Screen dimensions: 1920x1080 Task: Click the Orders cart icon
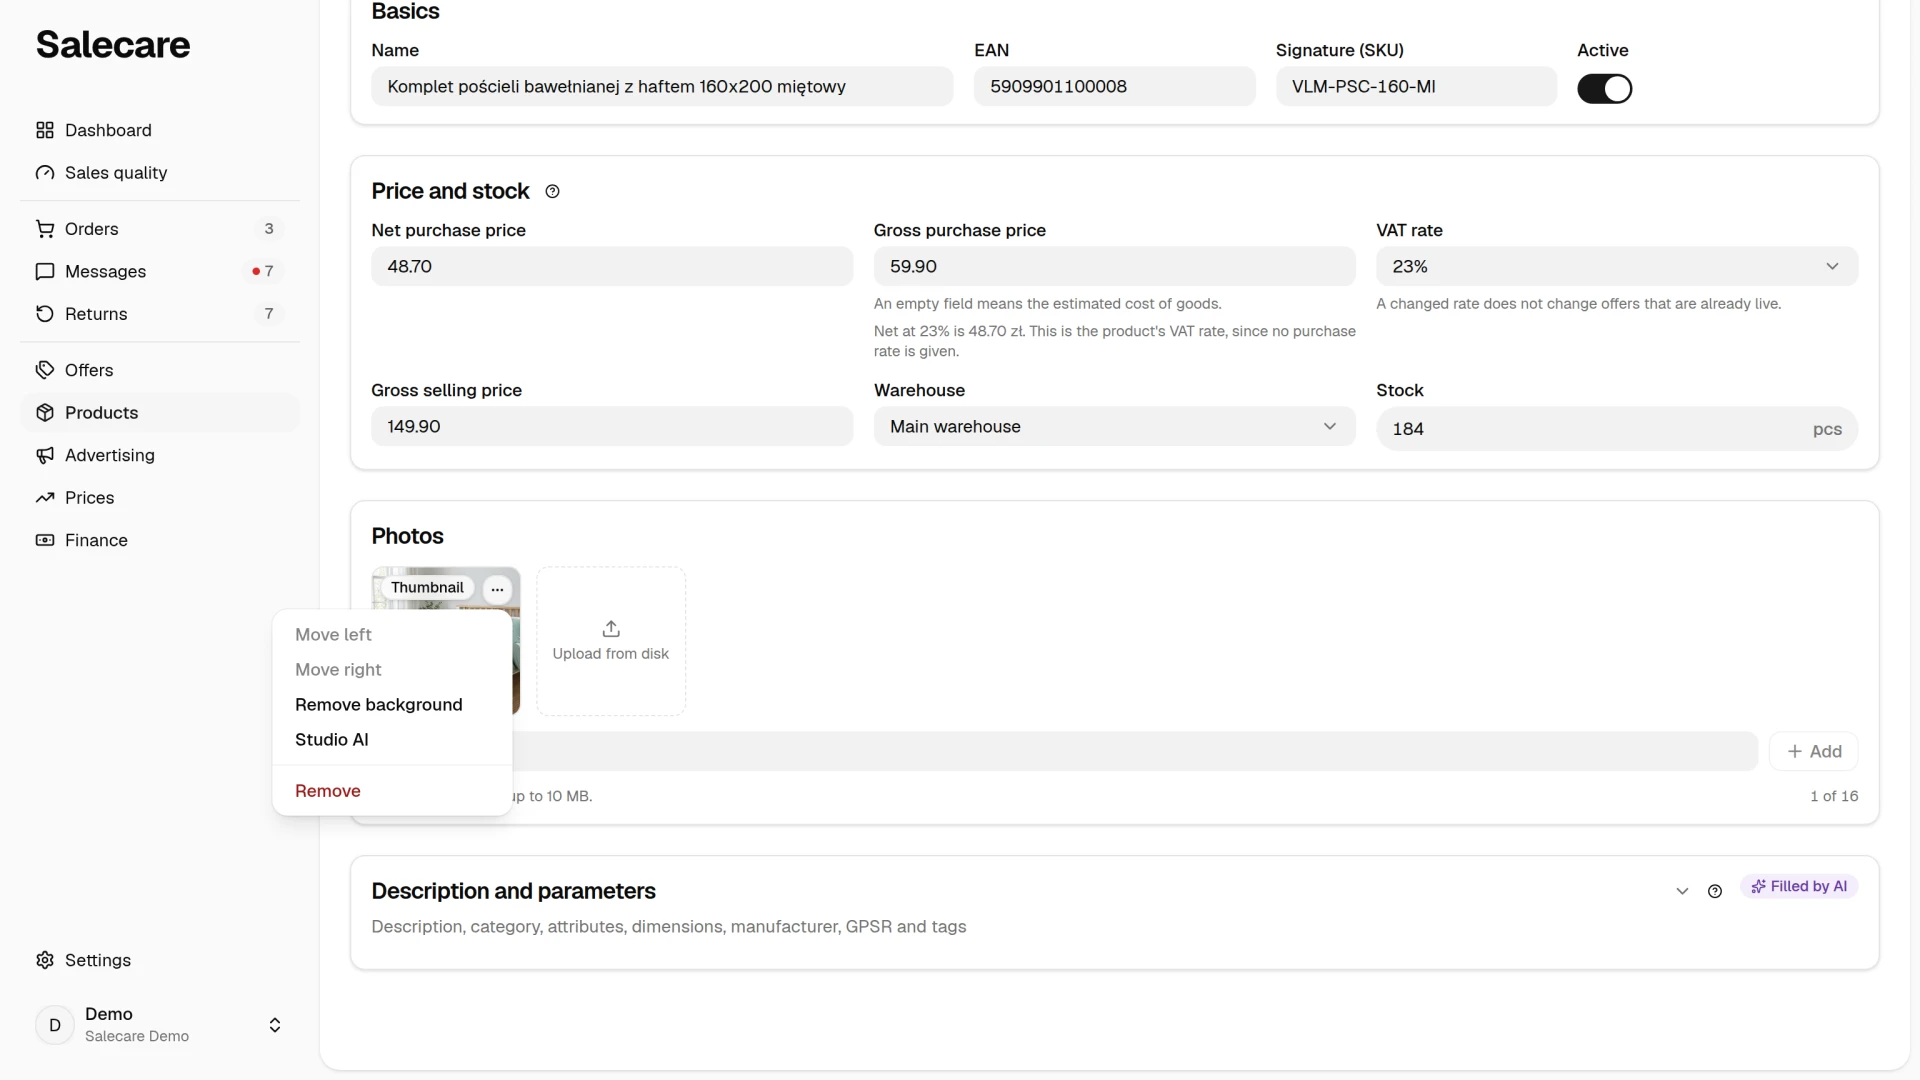(x=45, y=229)
